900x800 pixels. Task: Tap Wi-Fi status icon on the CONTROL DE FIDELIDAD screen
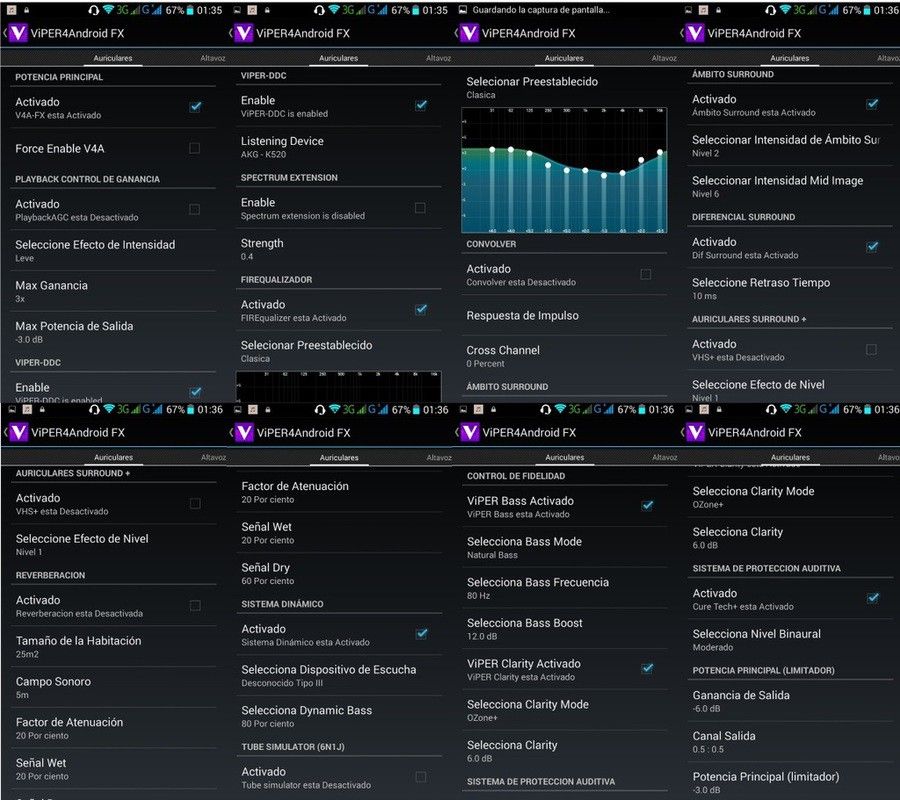pos(560,409)
